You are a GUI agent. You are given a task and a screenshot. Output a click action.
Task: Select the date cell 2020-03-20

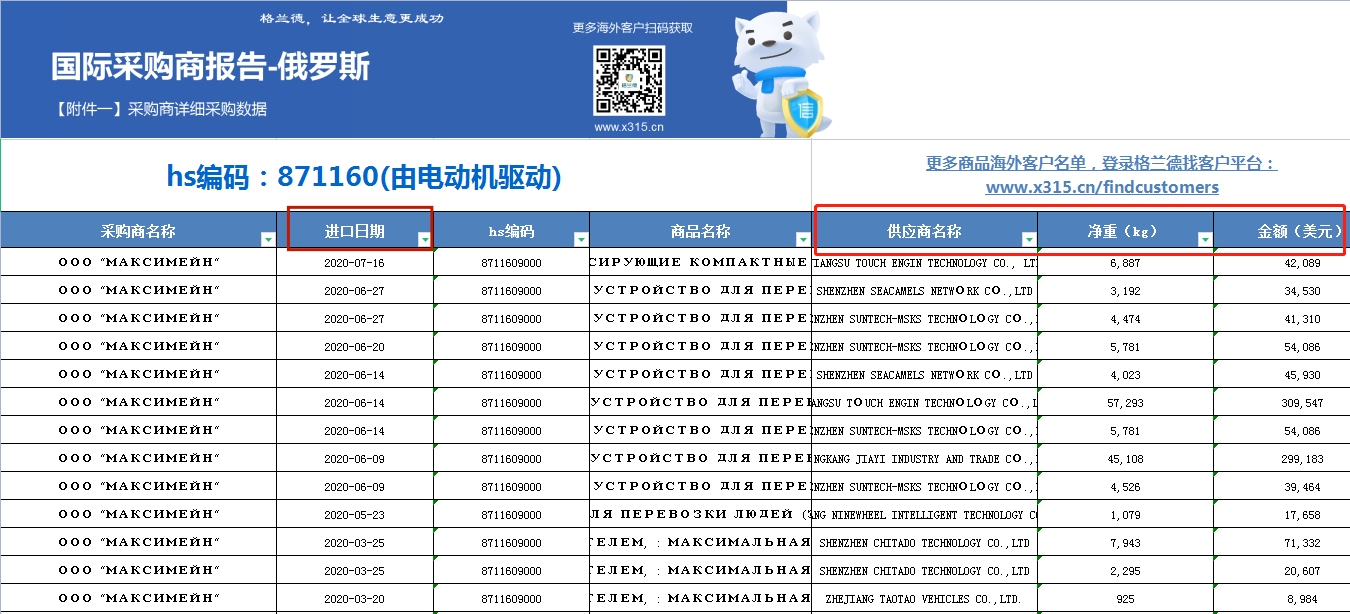click(355, 599)
